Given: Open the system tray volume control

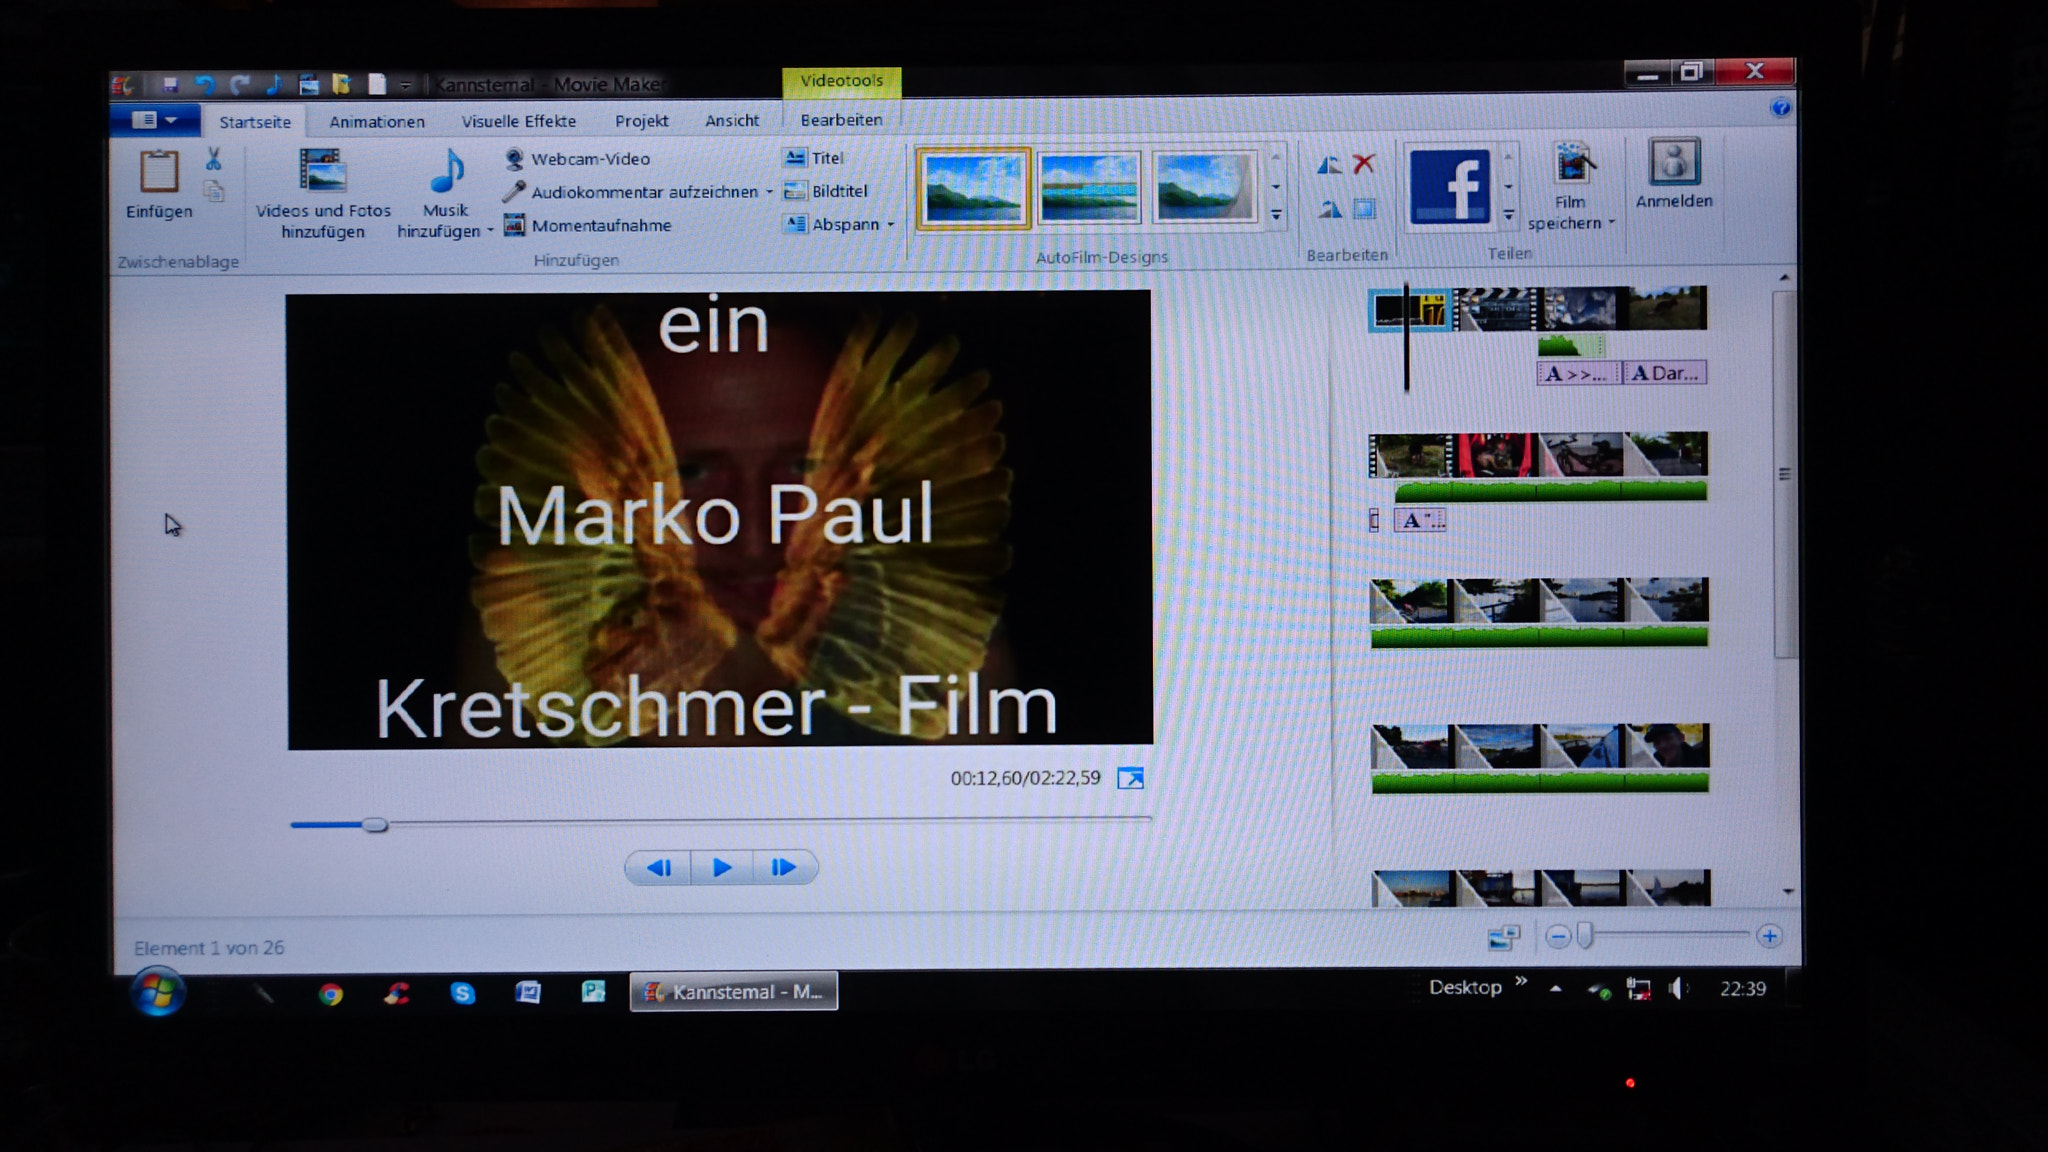Looking at the screenshot, I should [x=1677, y=989].
